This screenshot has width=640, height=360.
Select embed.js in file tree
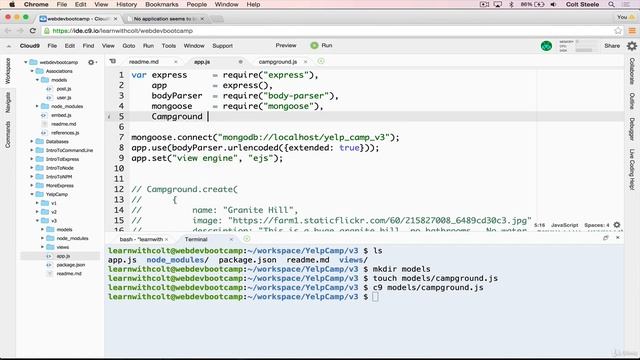[x=61, y=115]
